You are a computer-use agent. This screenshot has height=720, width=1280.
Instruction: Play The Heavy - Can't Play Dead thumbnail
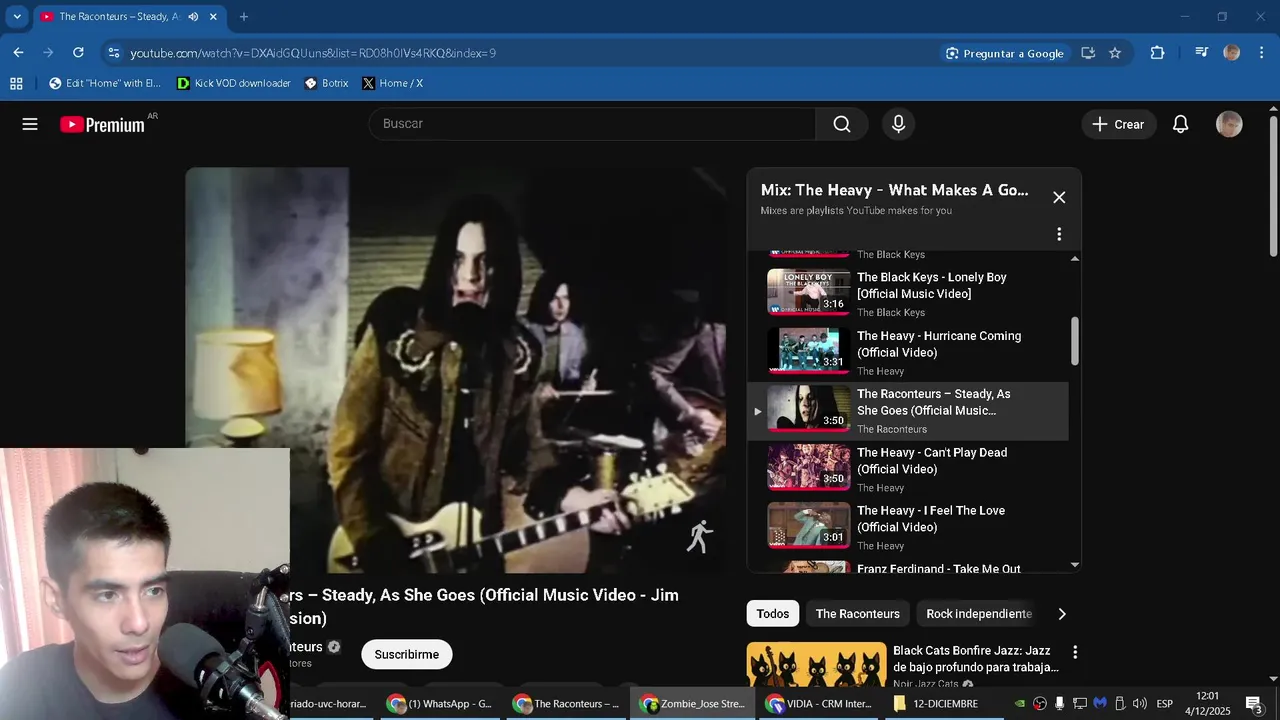coord(808,467)
